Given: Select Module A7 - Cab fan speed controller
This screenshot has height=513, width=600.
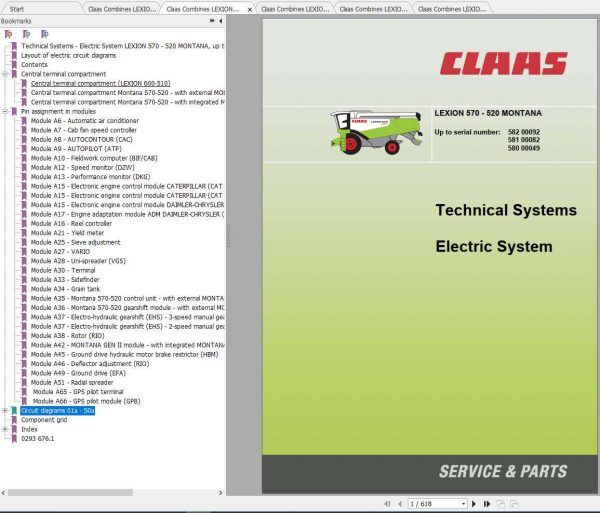Looking at the screenshot, I should pos(83,130).
